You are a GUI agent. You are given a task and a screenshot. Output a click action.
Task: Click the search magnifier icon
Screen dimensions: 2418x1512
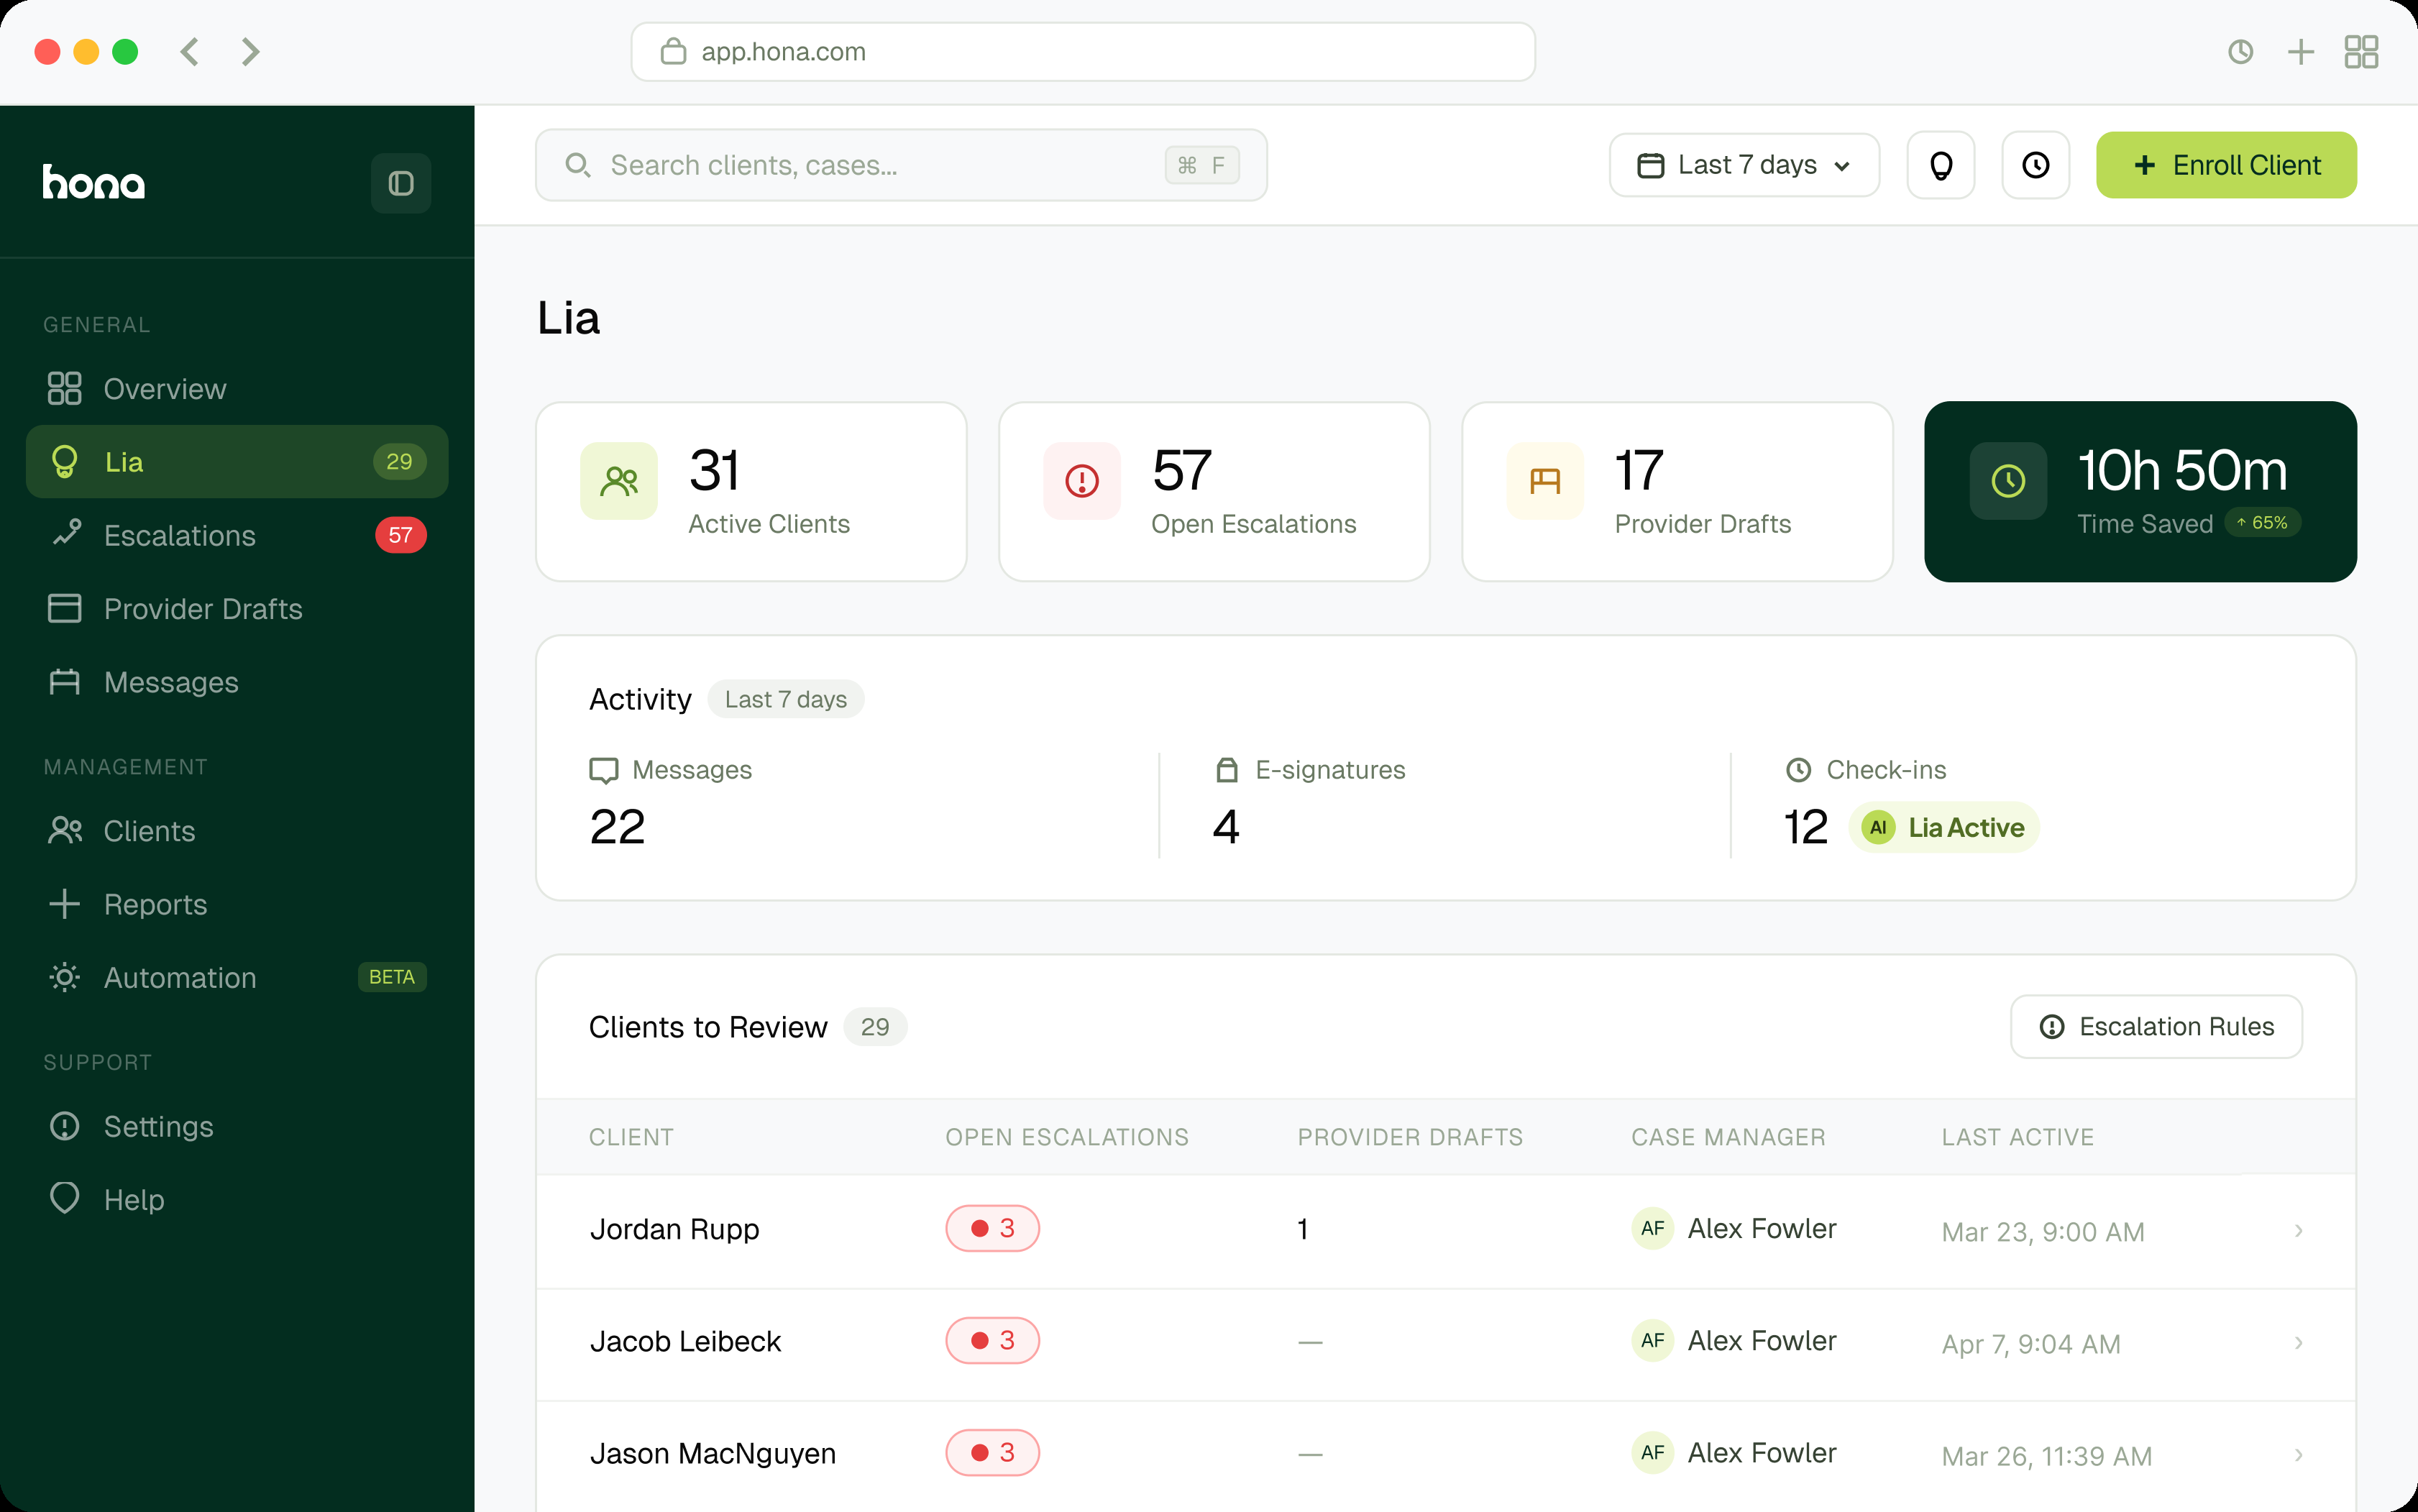[x=577, y=165]
